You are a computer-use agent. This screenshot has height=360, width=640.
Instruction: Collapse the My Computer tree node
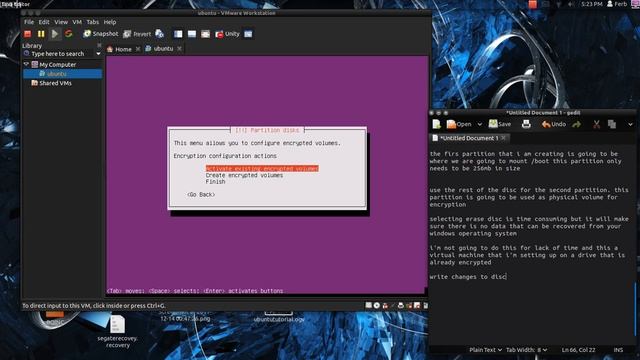coord(26,64)
